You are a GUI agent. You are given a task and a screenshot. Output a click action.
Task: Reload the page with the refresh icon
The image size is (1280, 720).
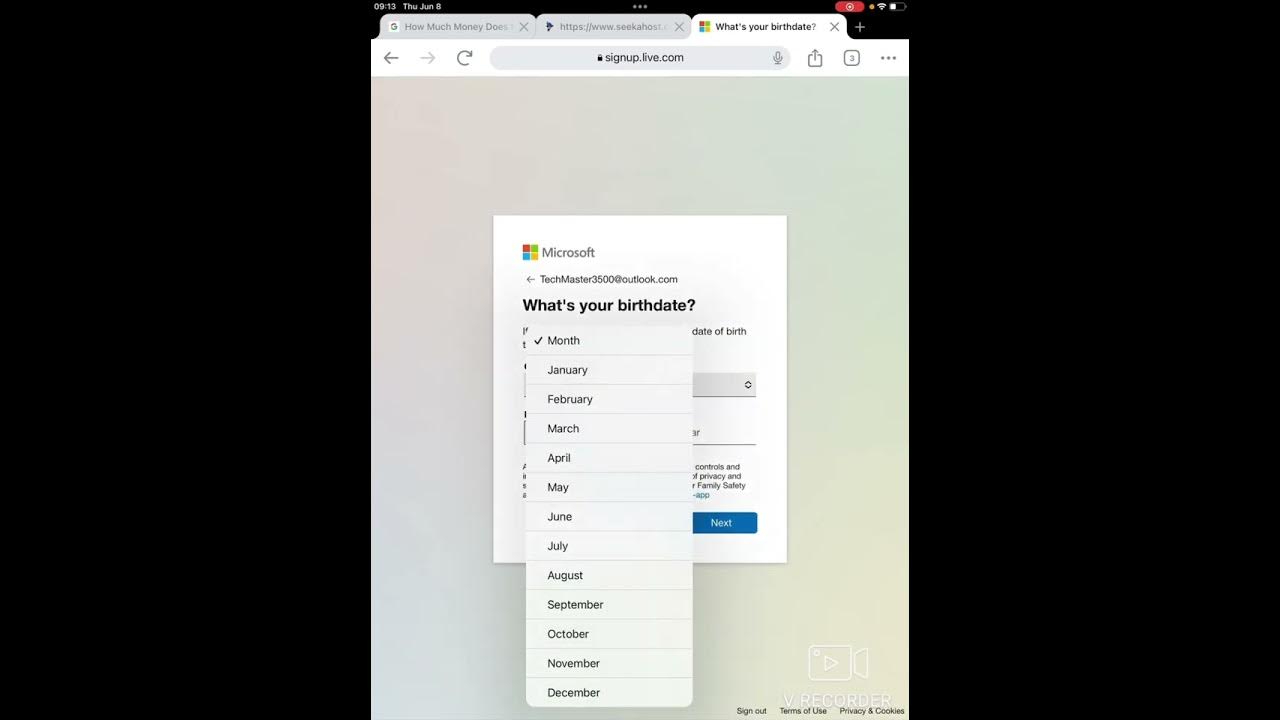pyautogui.click(x=465, y=58)
